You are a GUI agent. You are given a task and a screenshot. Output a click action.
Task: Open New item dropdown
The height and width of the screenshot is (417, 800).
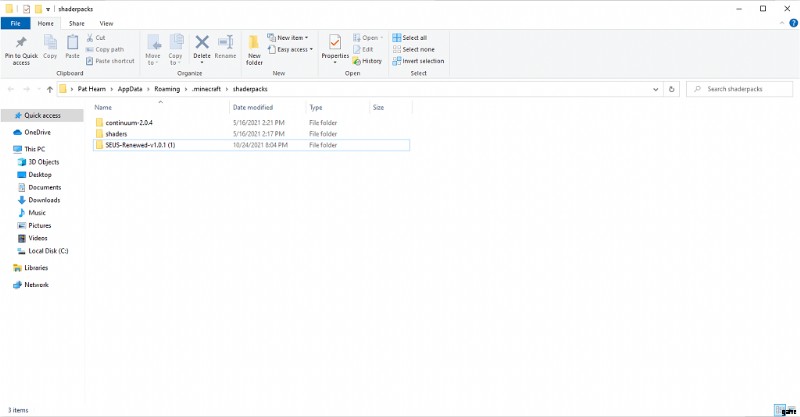pyautogui.click(x=288, y=38)
